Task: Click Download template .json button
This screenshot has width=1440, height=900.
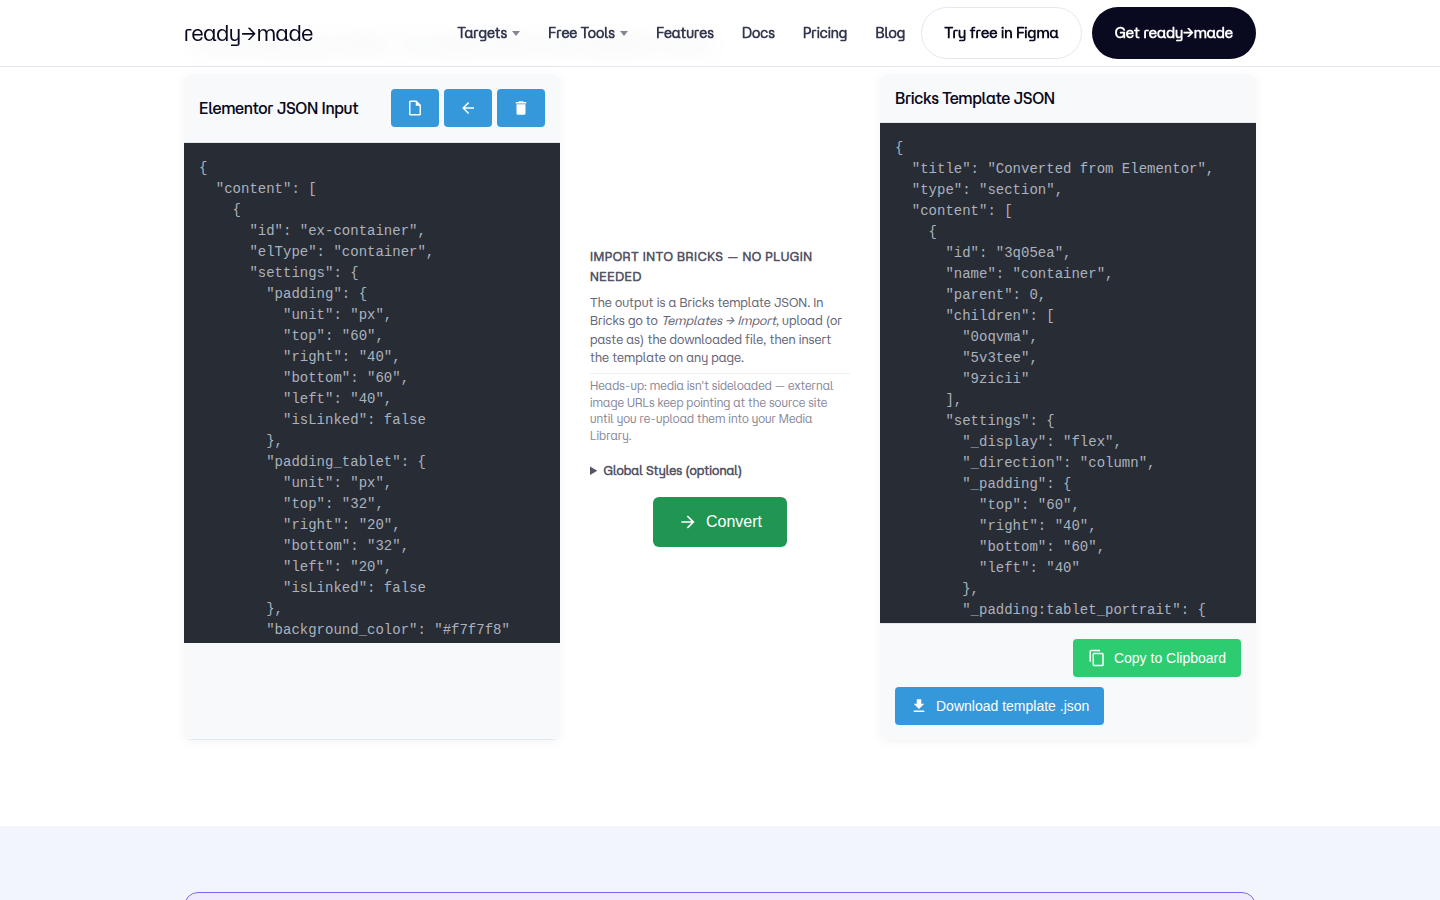Action: tap(999, 706)
